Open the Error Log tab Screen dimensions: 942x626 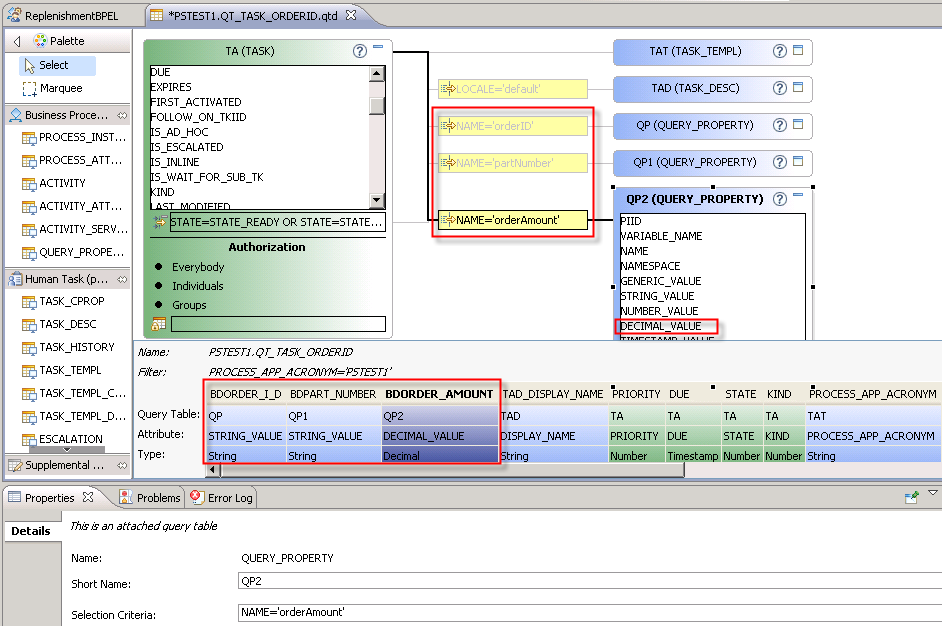pyautogui.click(x=222, y=498)
